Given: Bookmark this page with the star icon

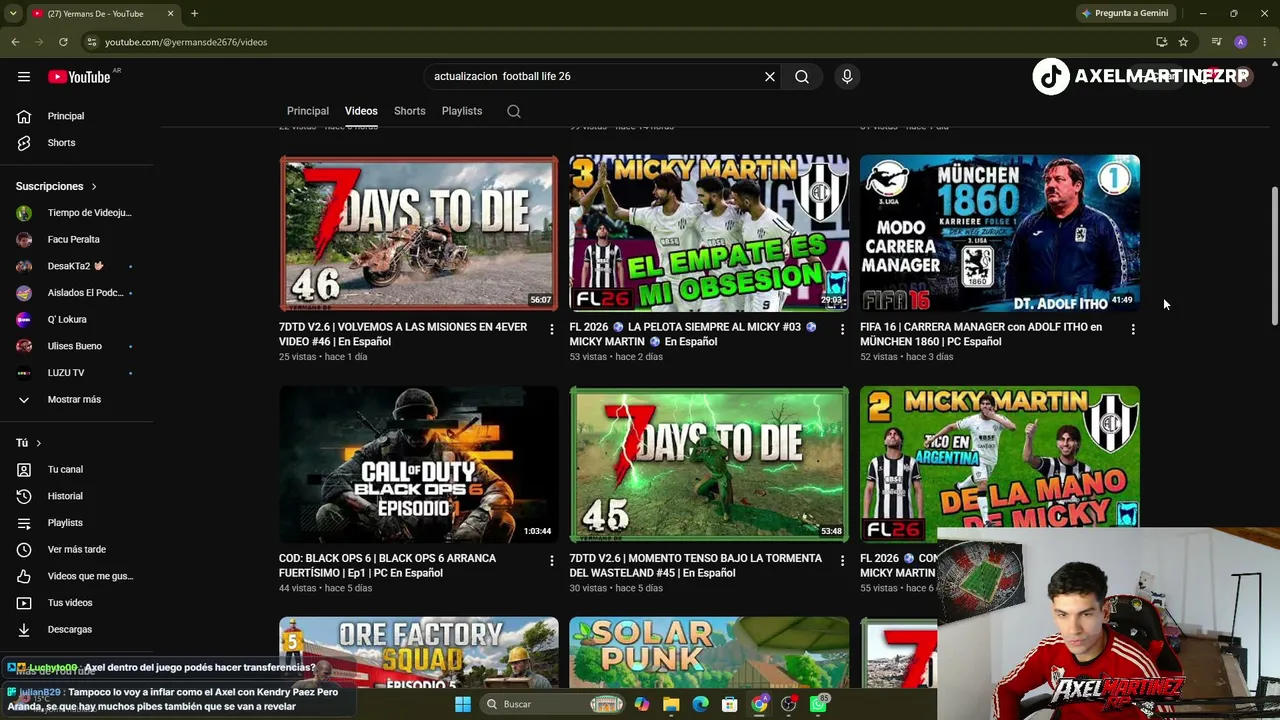Looking at the screenshot, I should [x=1183, y=42].
